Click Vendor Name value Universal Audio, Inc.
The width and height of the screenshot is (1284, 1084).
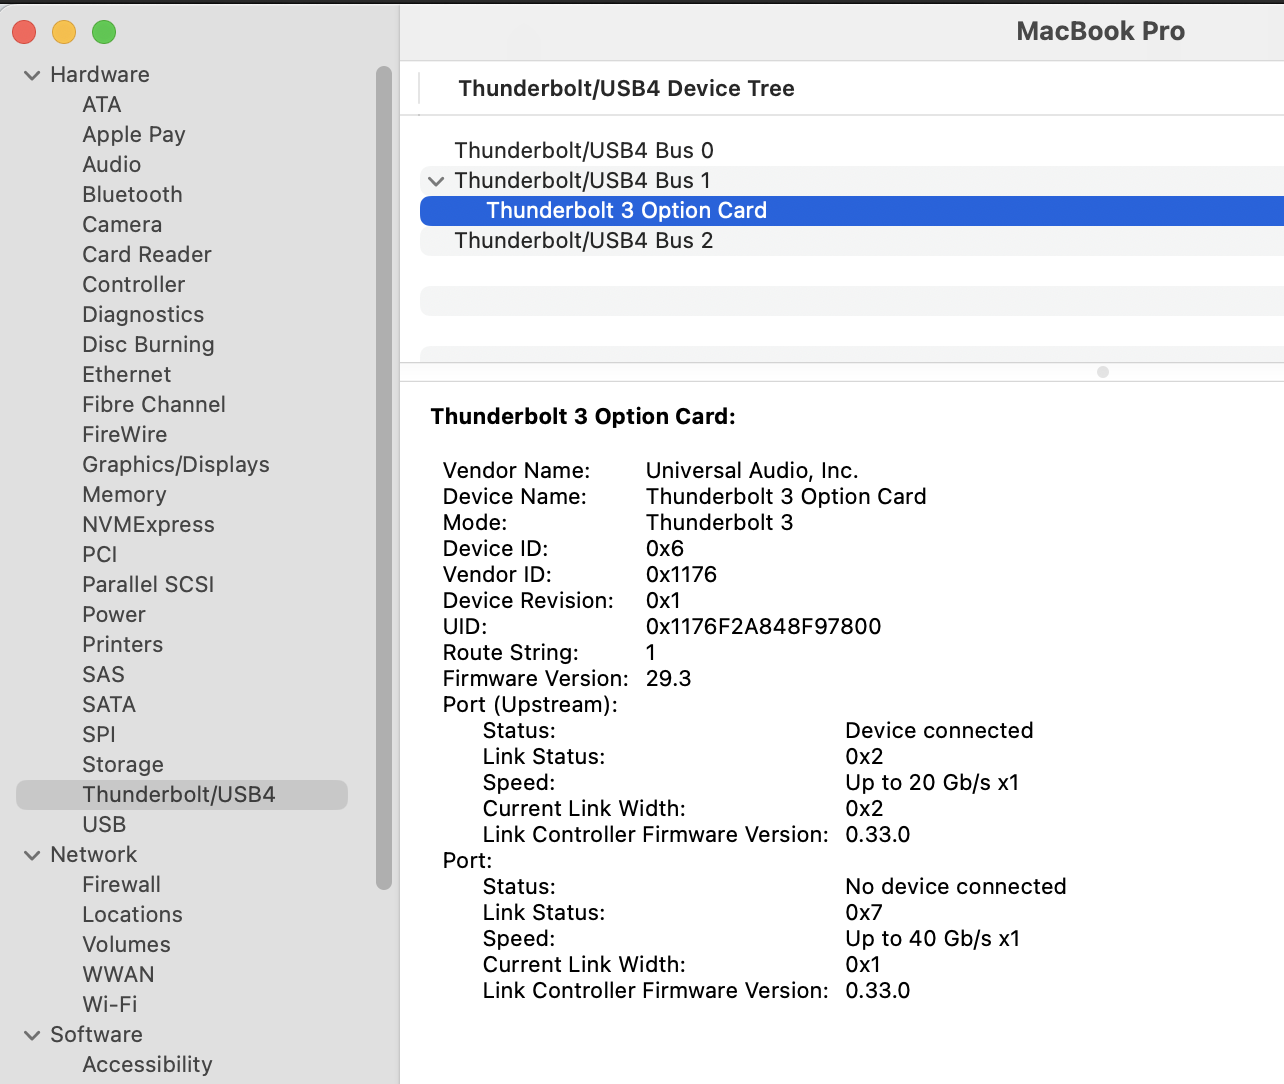coord(752,471)
